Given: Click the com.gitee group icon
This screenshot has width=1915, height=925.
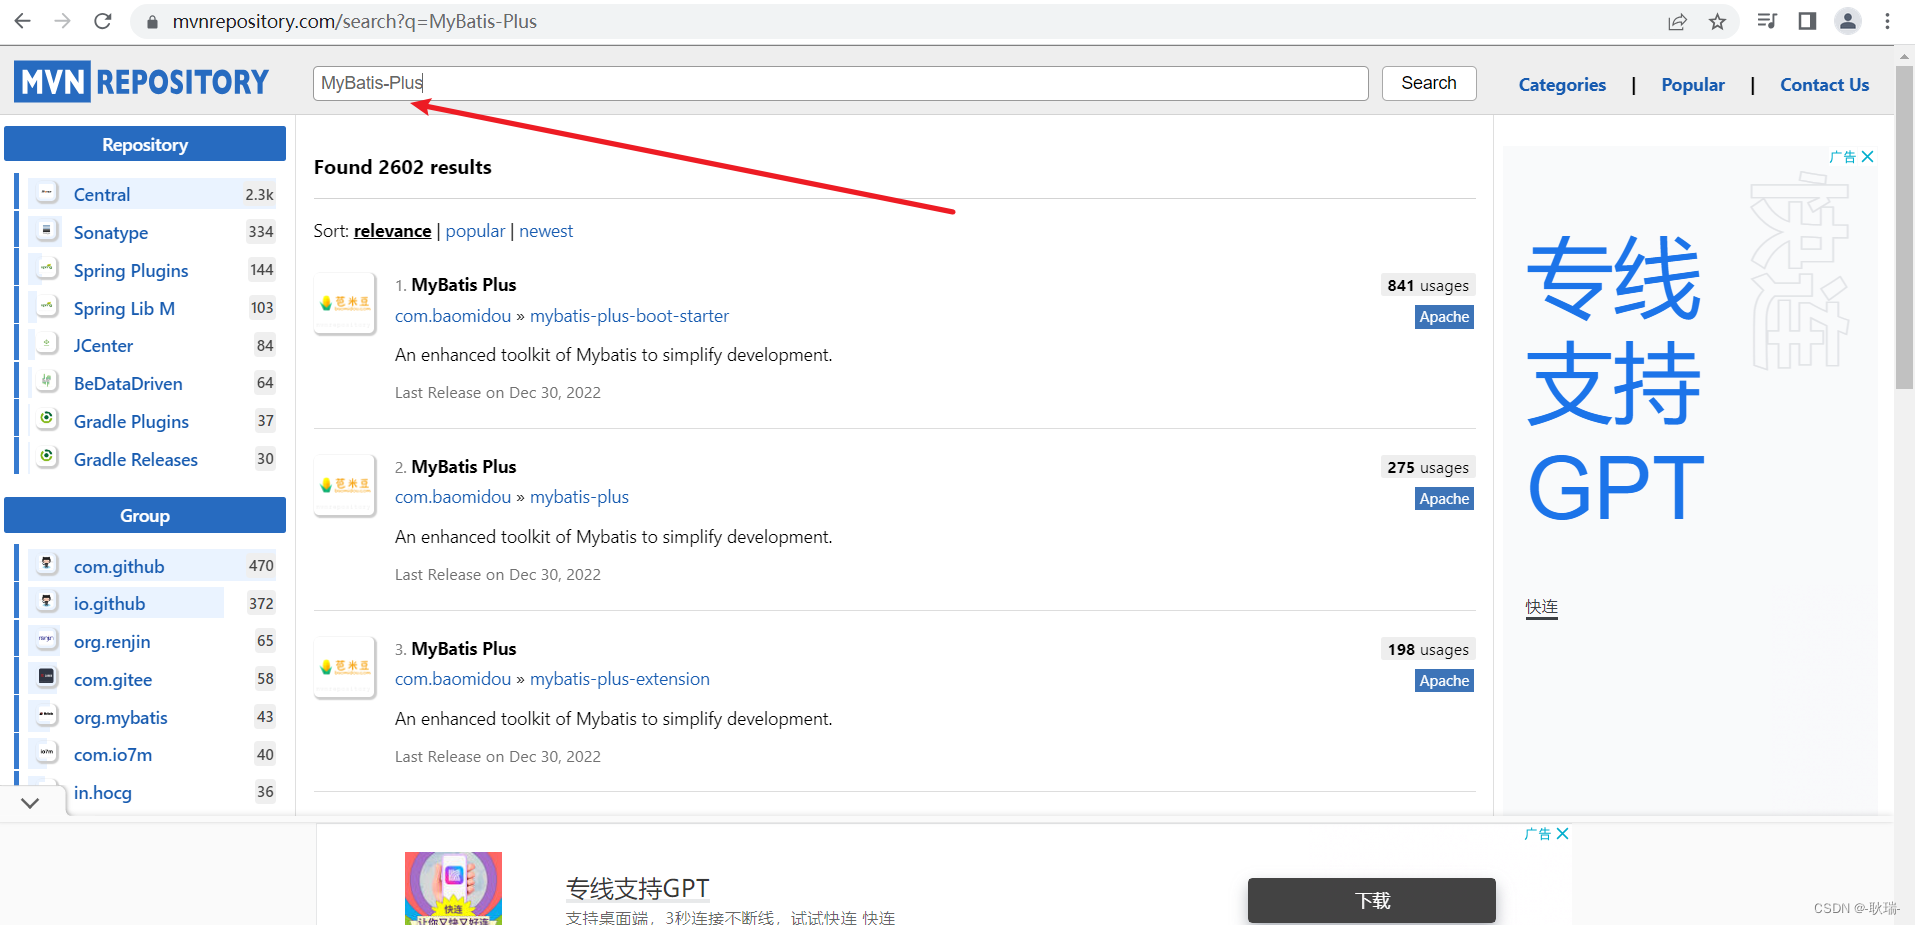Looking at the screenshot, I should pyautogui.click(x=47, y=678).
